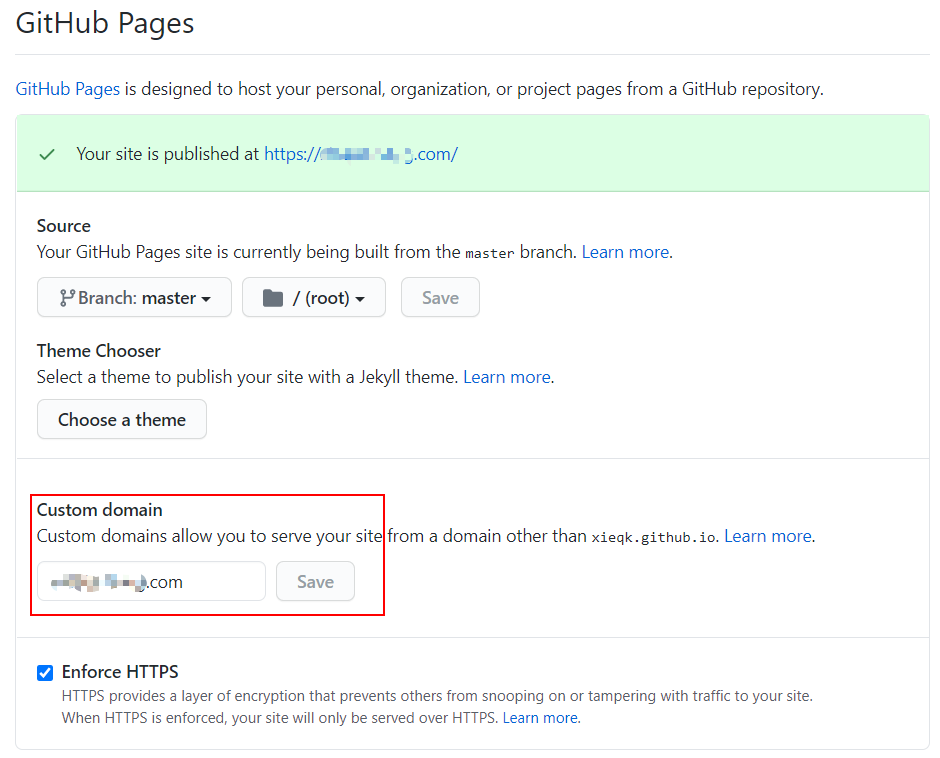Click the green published checkmark icon
The image size is (940, 758).
pos(47,155)
